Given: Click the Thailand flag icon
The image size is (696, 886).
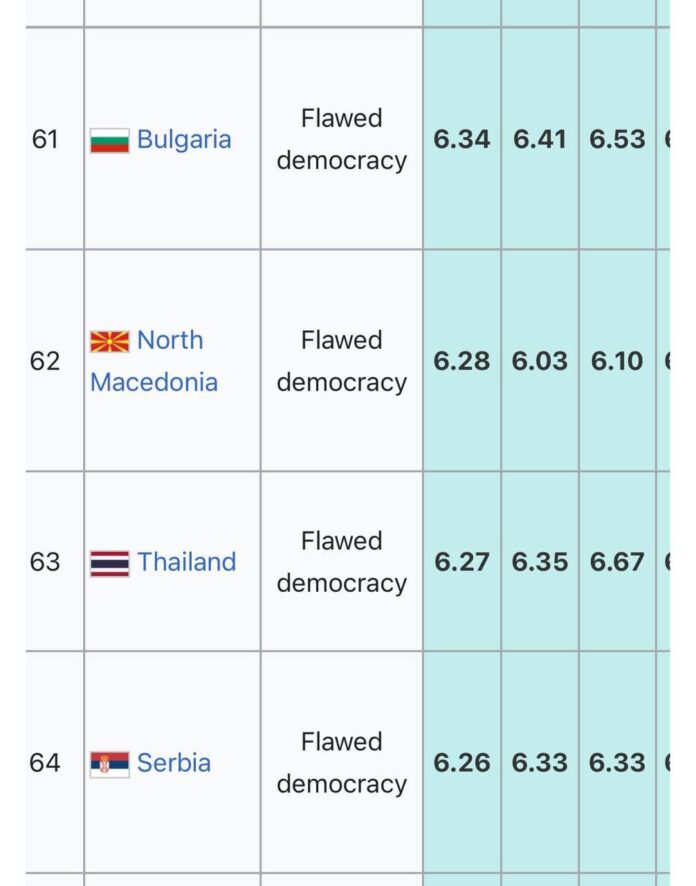Looking at the screenshot, I should pyautogui.click(x=109, y=563).
